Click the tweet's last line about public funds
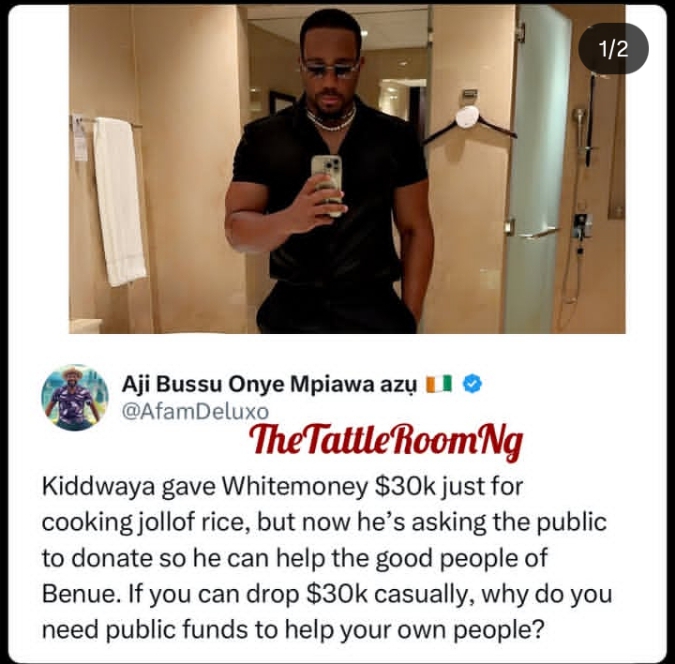Viewport: 675px width, 664px height. click(x=293, y=630)
